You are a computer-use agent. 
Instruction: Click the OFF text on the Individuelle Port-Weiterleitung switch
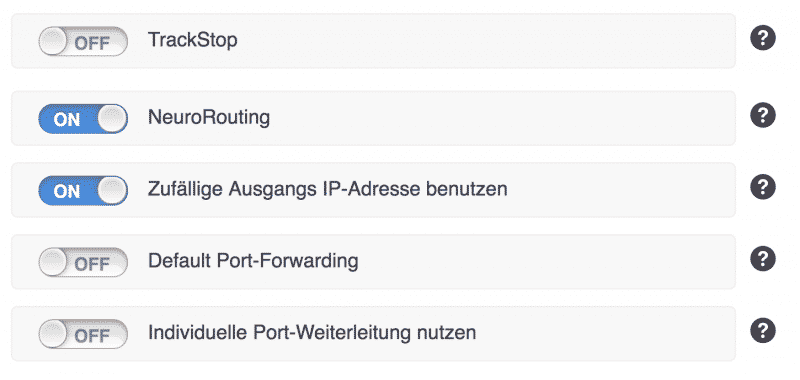(x=92, y=336)
